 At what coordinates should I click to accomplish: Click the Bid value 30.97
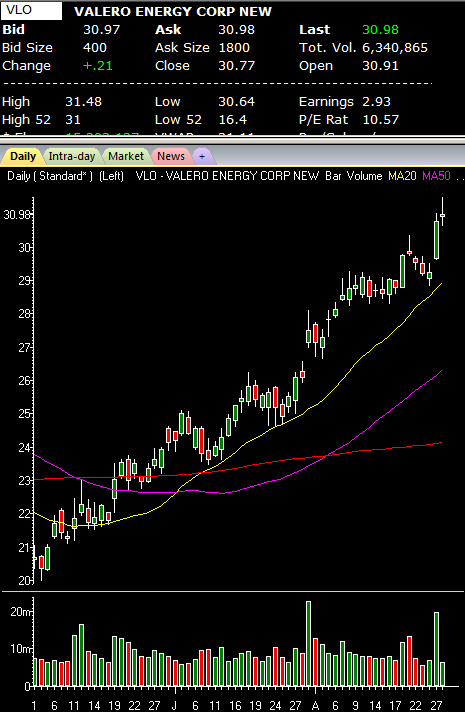coord(101,30)
